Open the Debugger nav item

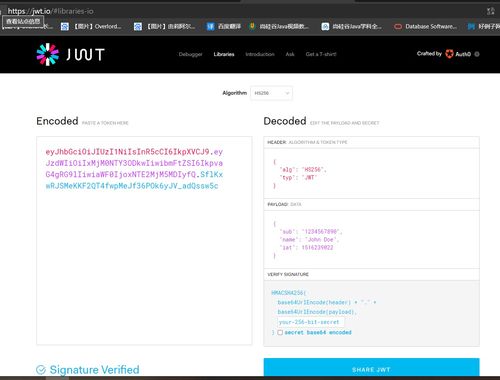(x=190, y=54)
